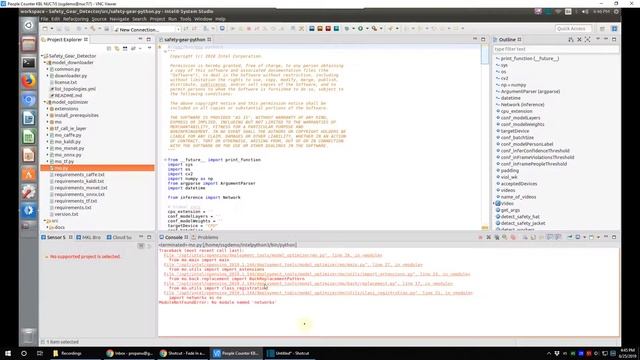Select requirements_caffe.txt in the tree
640x360 pixels.
[x=80, y=175]
